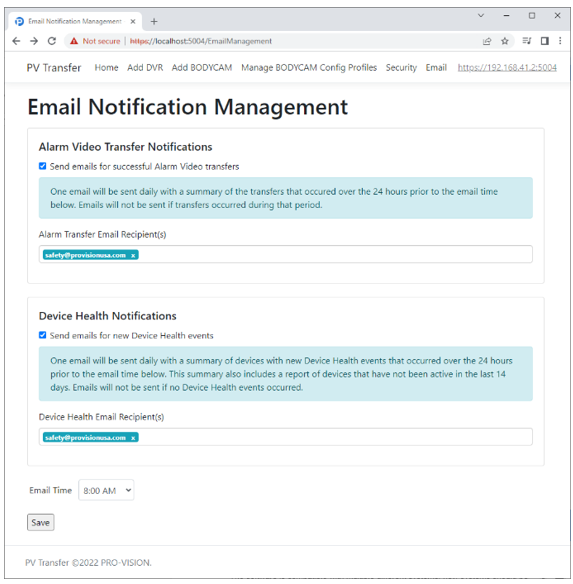Uncheck Send emails for successful Alarm Video transfers
573x584 pixels.
(42, 166)
